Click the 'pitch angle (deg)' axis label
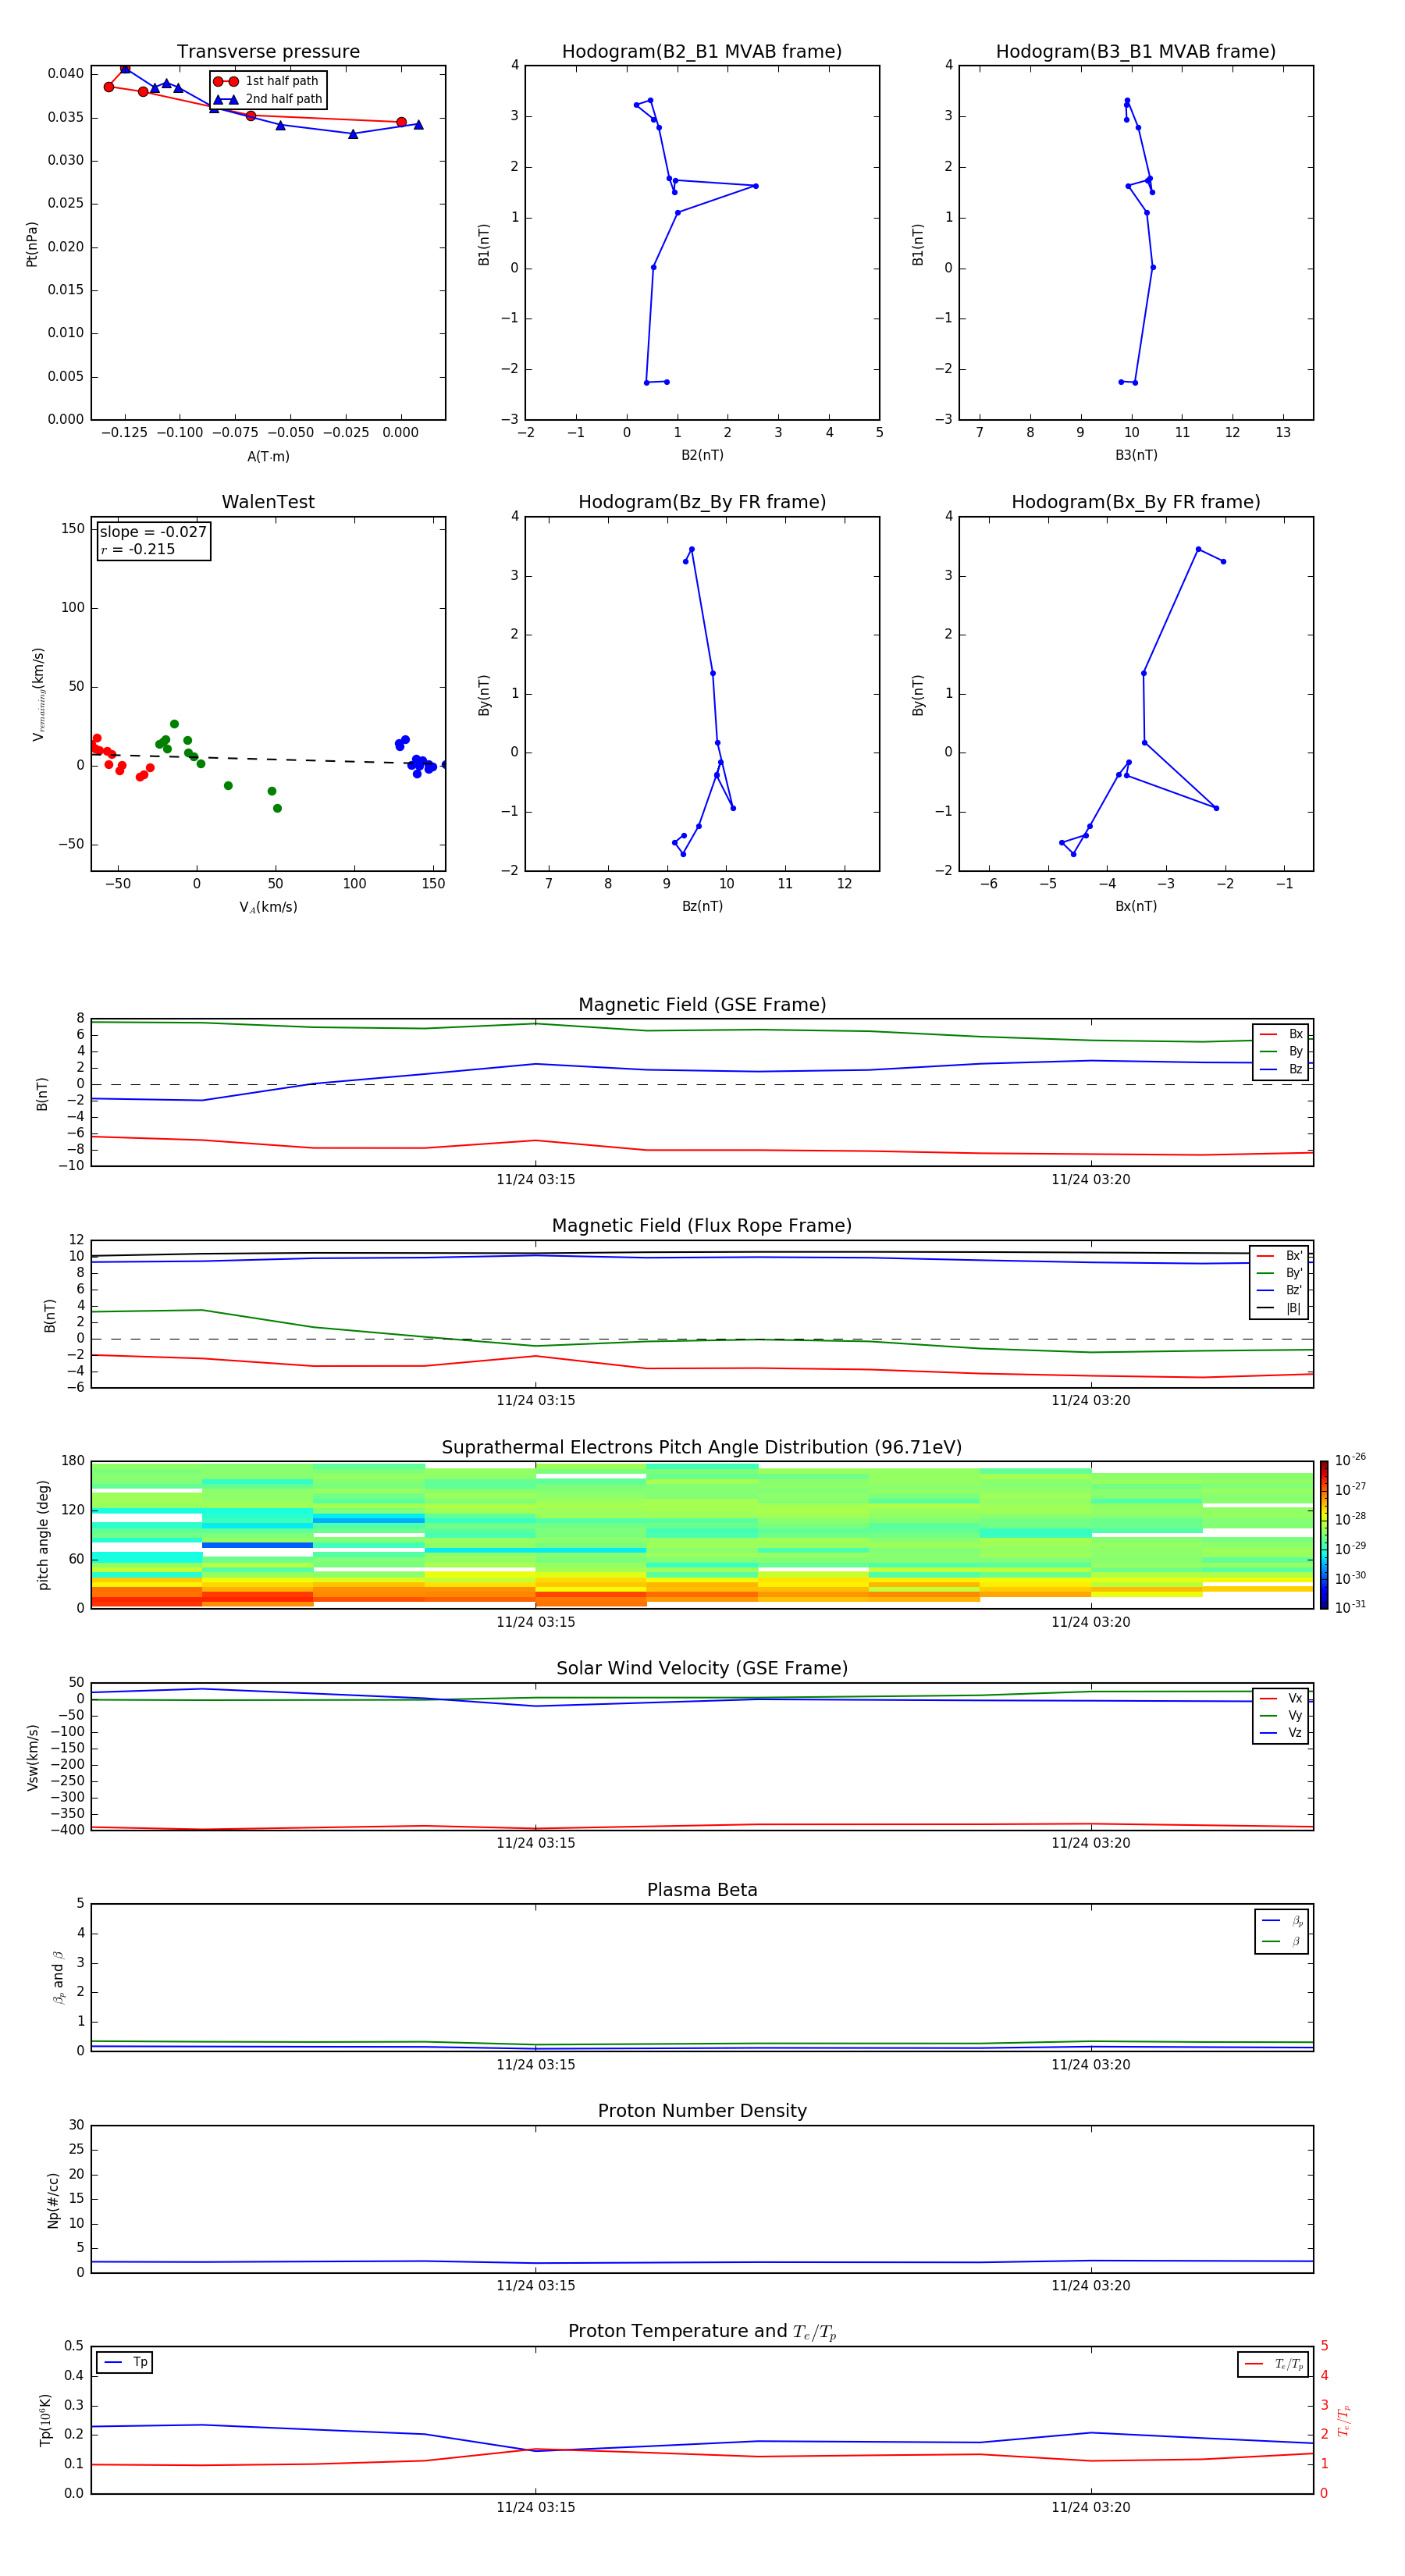The width and height of the screenshot is (1405, 2576). (x=43, y=1535)
